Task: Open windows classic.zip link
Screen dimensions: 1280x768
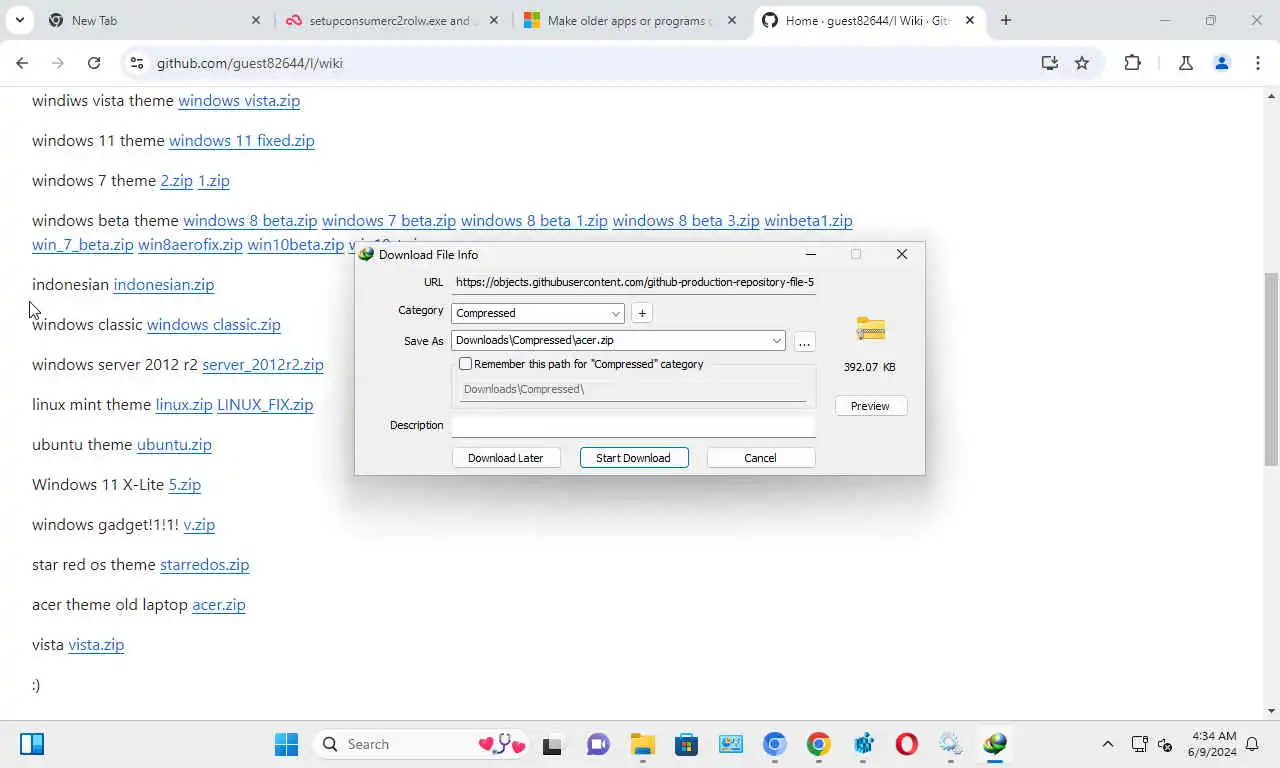Action: 214,325
